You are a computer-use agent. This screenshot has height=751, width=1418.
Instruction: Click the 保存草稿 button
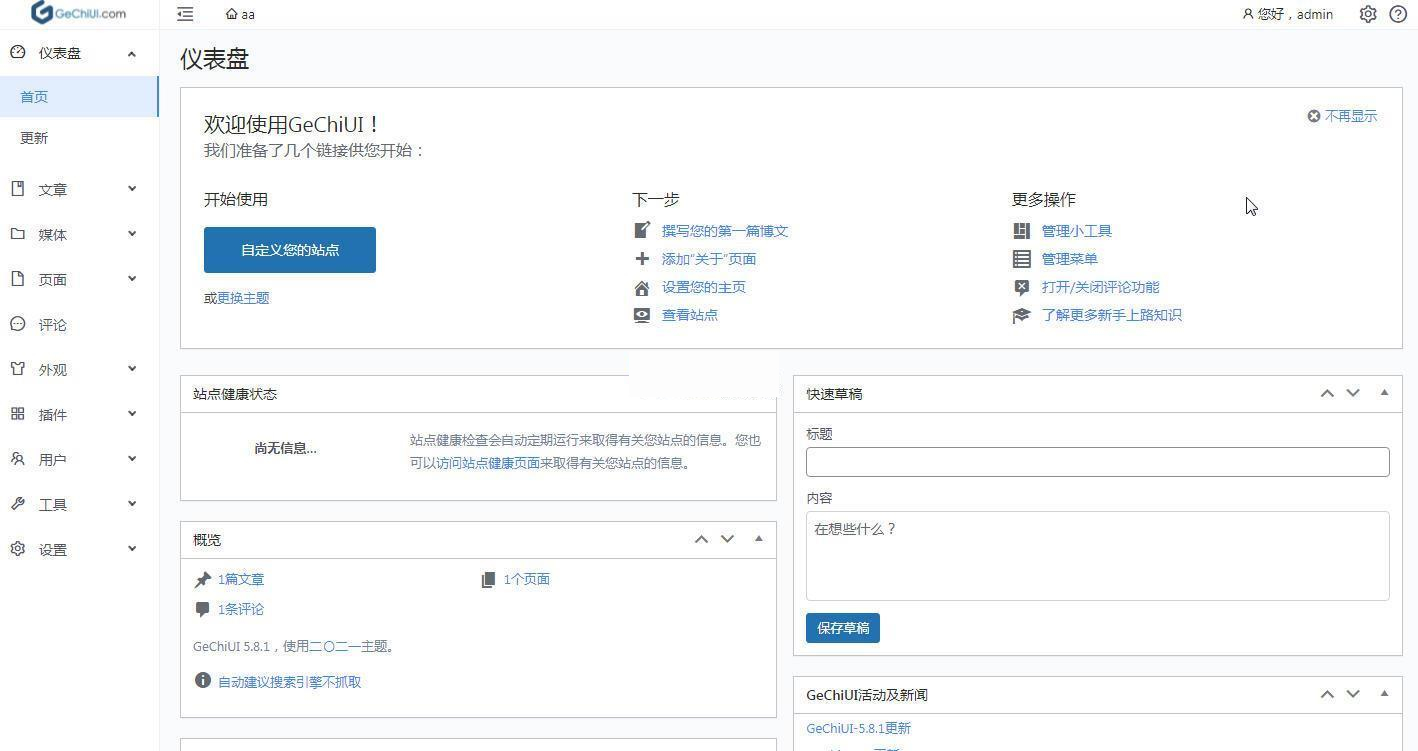click(x=843, y=628)
